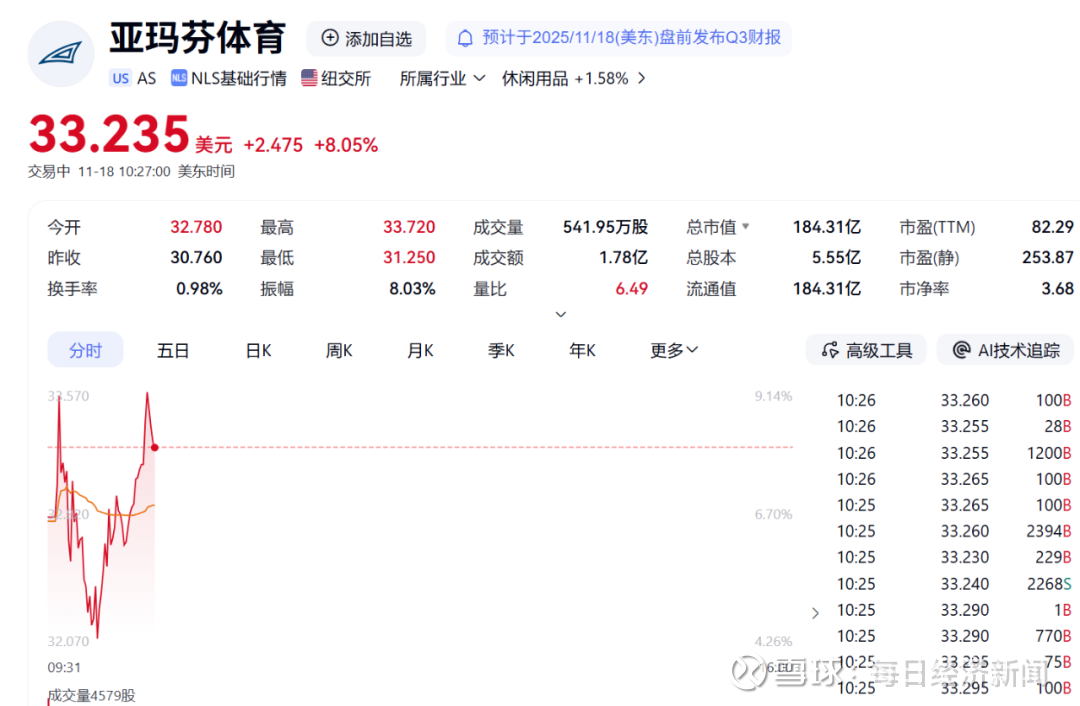Viewport: 1080px width, 706px height.
Task: Click the US market badge
Action: (x=121, y=79)
